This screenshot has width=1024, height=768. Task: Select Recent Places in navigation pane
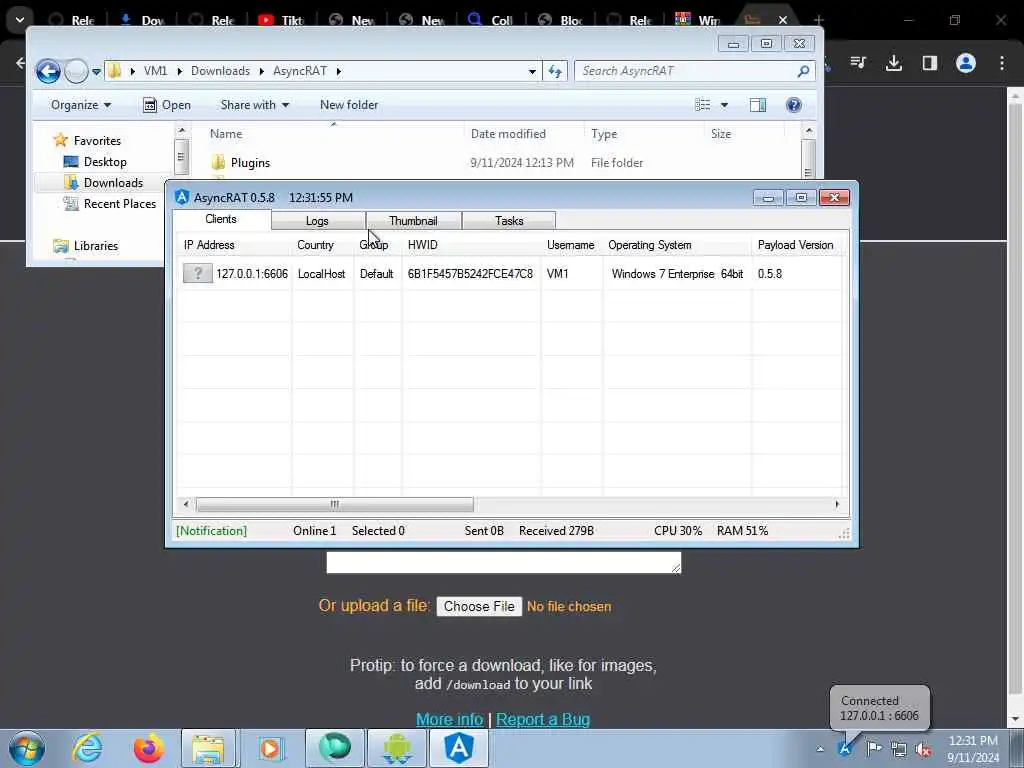point(120,204)
